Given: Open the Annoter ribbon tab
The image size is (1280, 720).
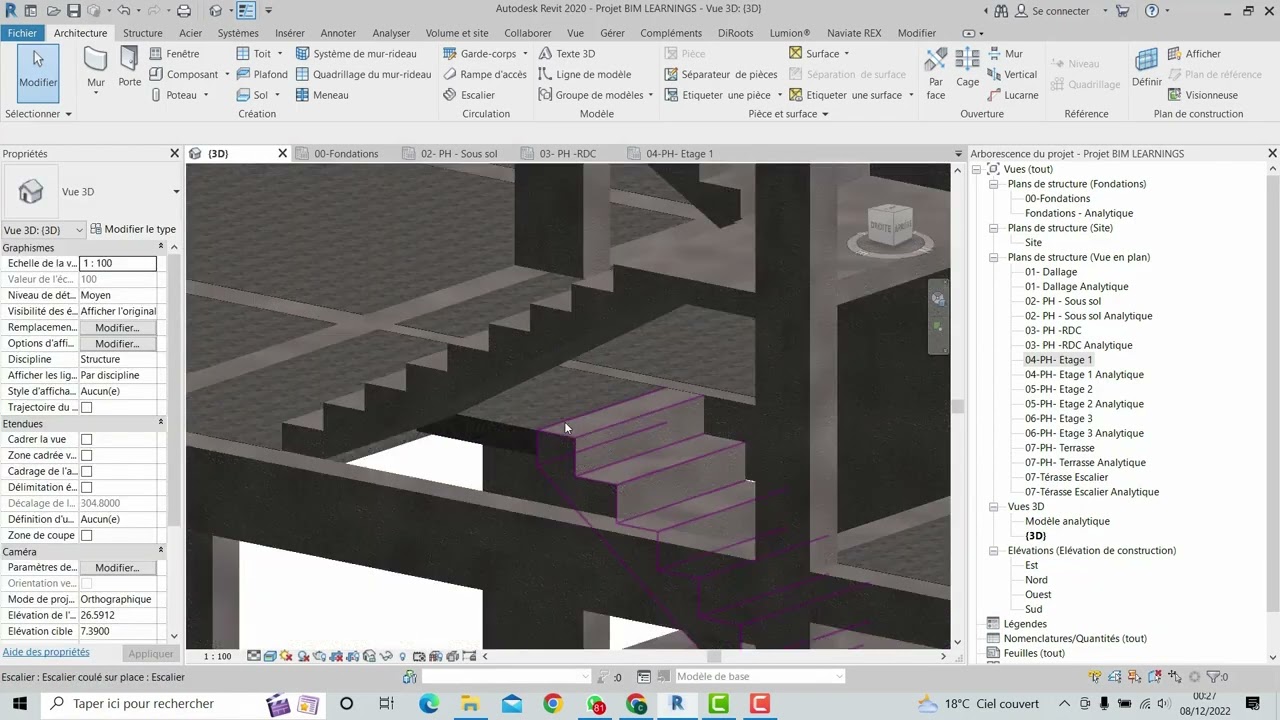Looking at the screenshot, I should [x=338, y=33].
